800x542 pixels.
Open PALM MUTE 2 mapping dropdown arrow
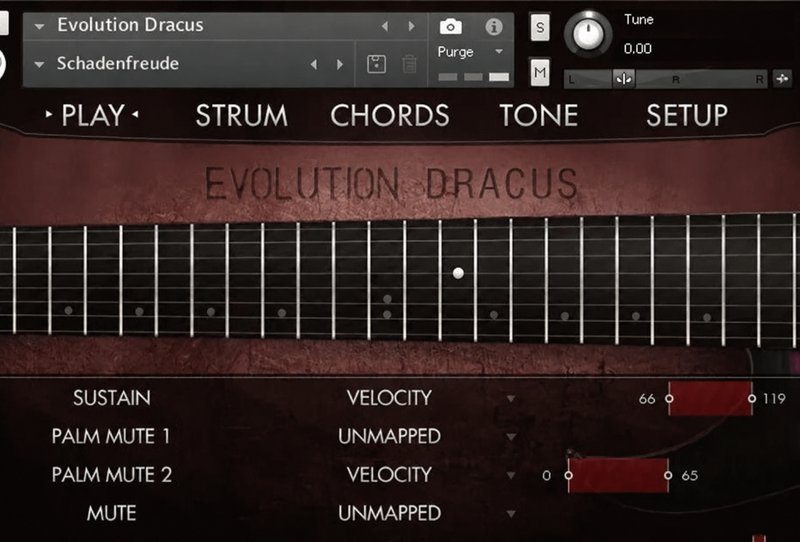pos(511,476)
